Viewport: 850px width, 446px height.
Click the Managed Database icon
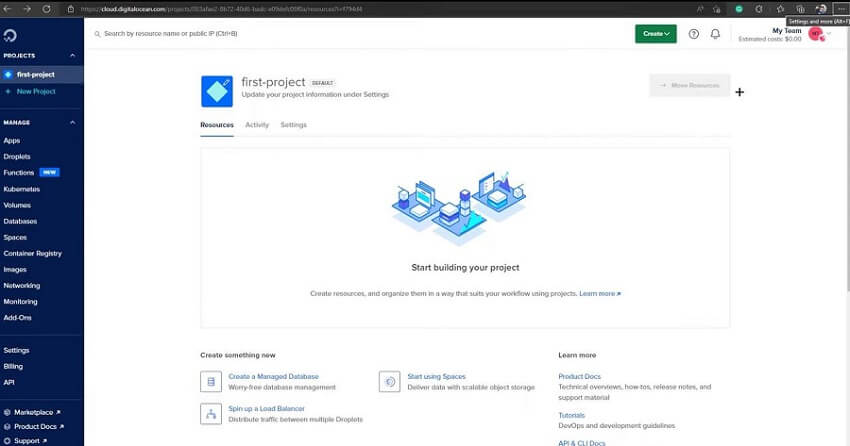point(211,381)
